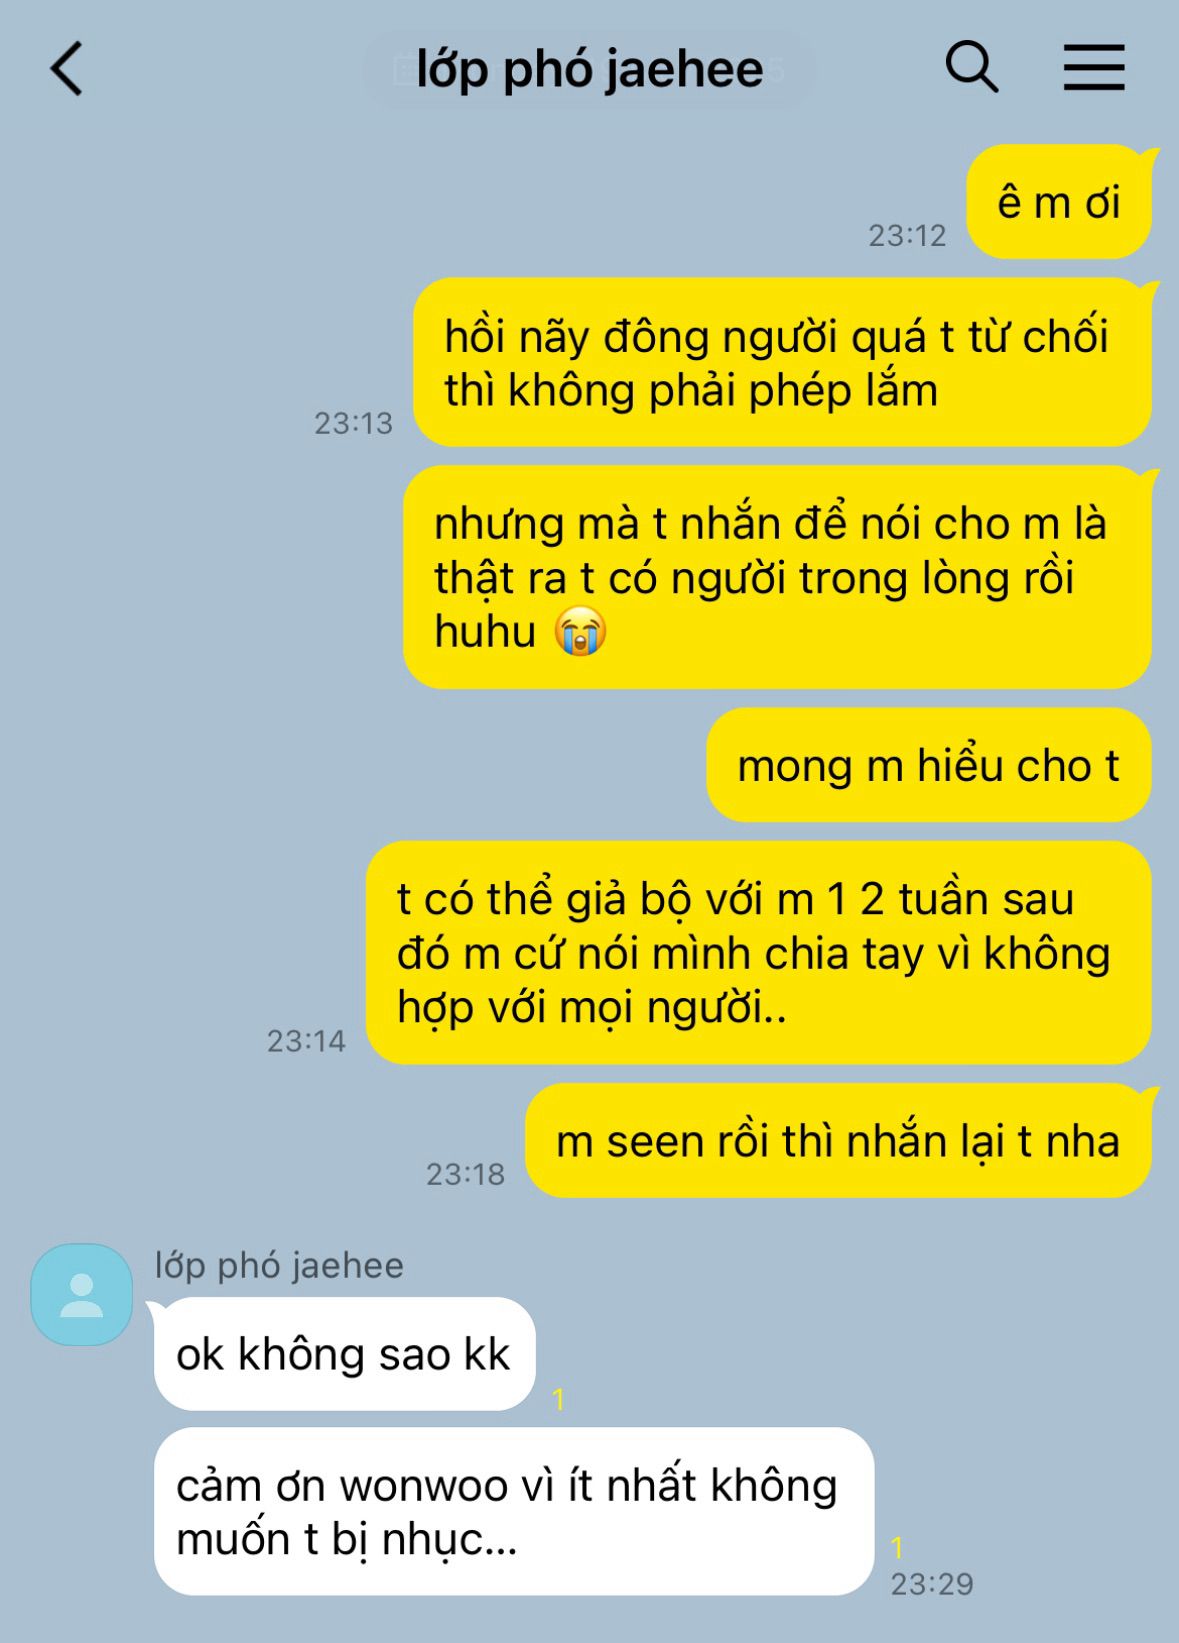Open search with the magnifier icon
Screen dimensions: 1179x1643
click(972, 68)
